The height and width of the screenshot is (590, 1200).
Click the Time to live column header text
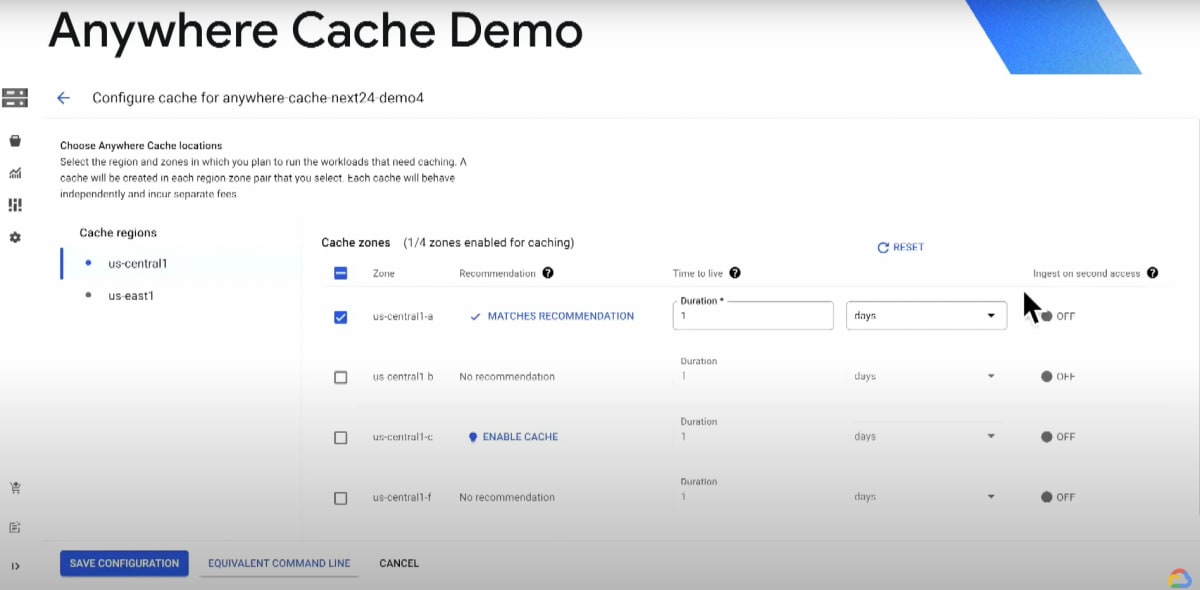click(698, 273)
